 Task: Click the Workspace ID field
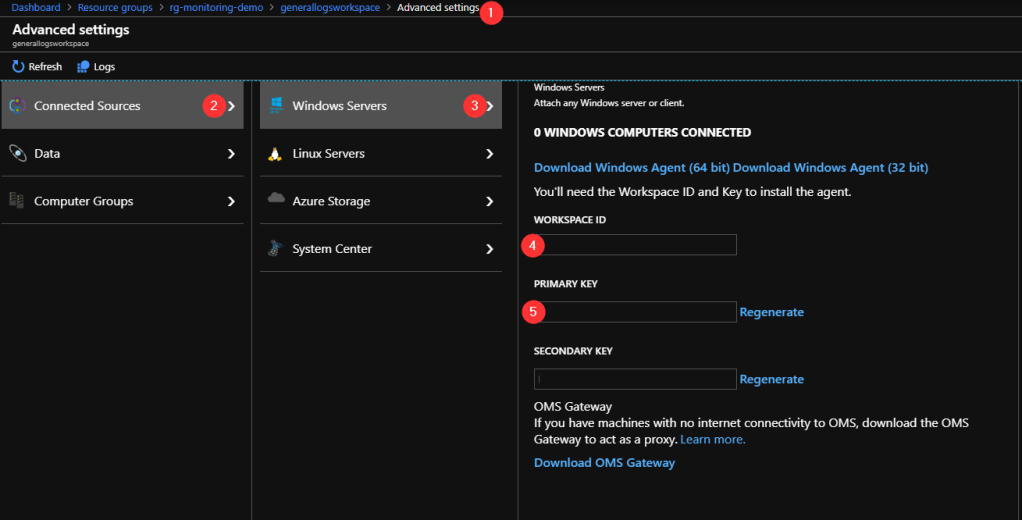640,245
